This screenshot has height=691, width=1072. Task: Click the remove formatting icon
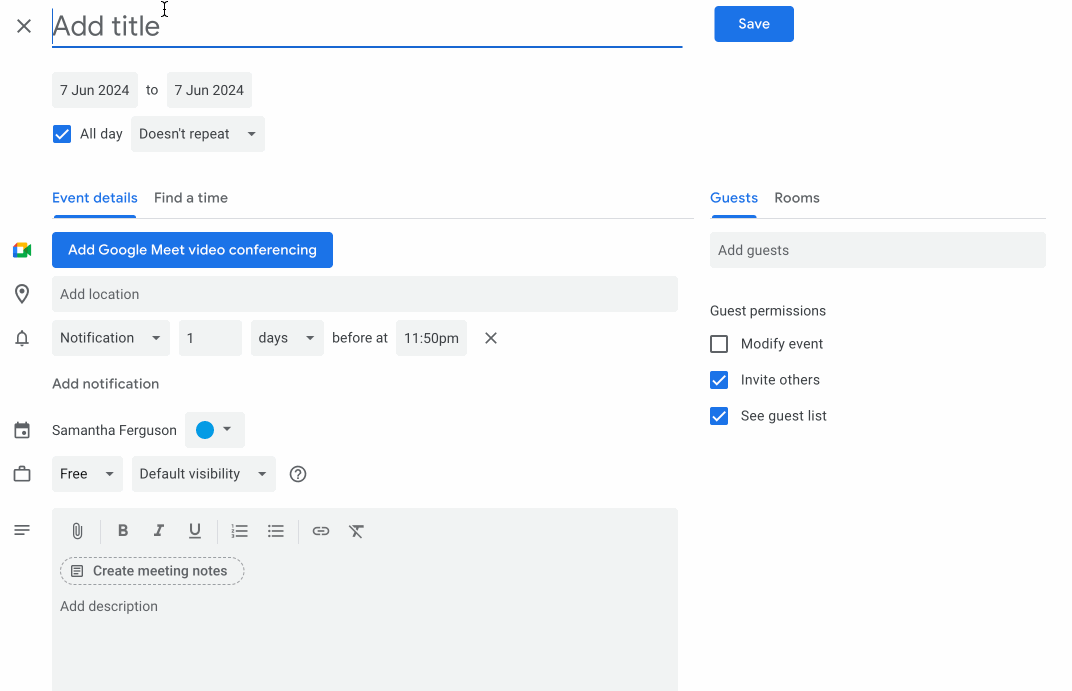[x=356, y=531]
